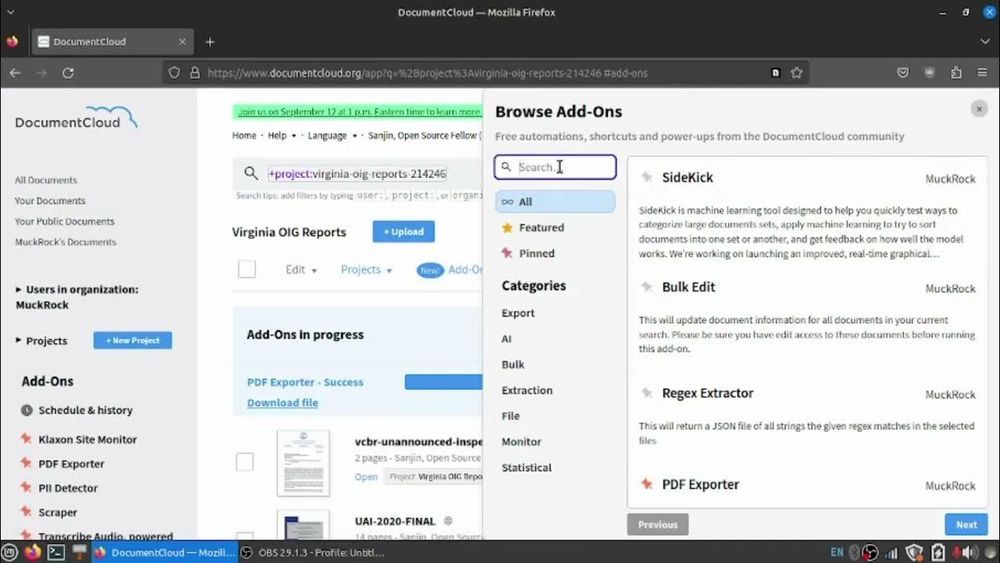Click the Klaxon Site Monitor pin icon
This screenshot has height=563, width=1000.
(x=26, y=439)
